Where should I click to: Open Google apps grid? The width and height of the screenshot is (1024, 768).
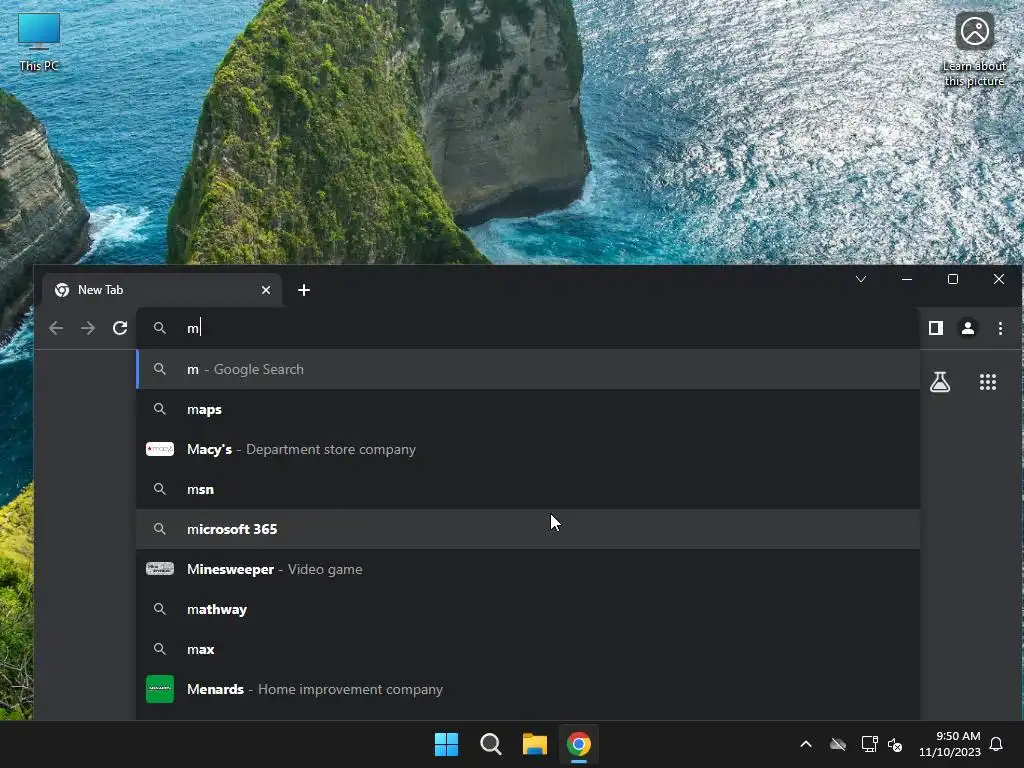[988, 382]
